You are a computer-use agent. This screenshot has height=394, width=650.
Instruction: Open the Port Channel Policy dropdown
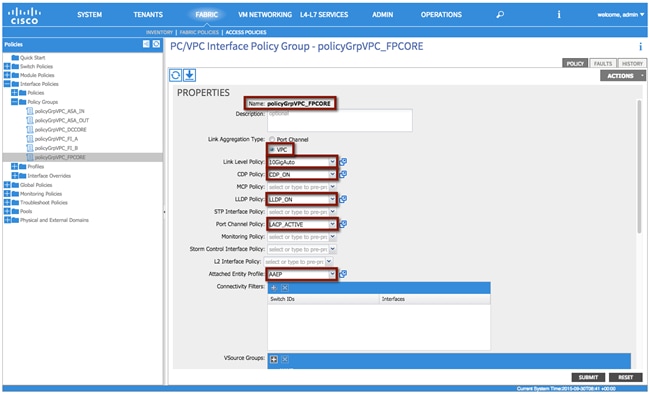coord(332,224)
